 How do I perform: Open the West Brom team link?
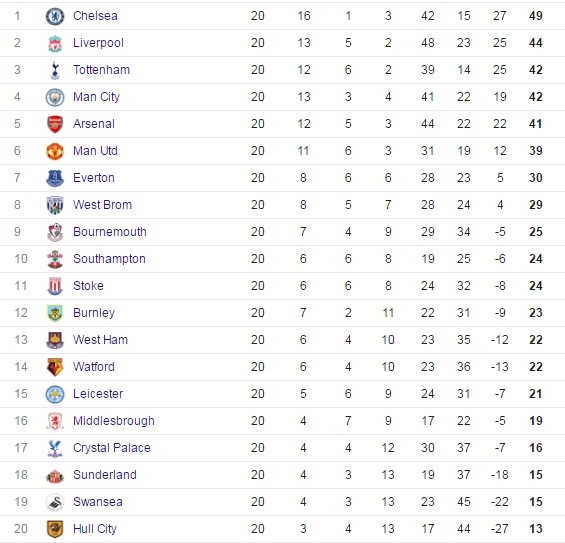click(x=102, y=205)
